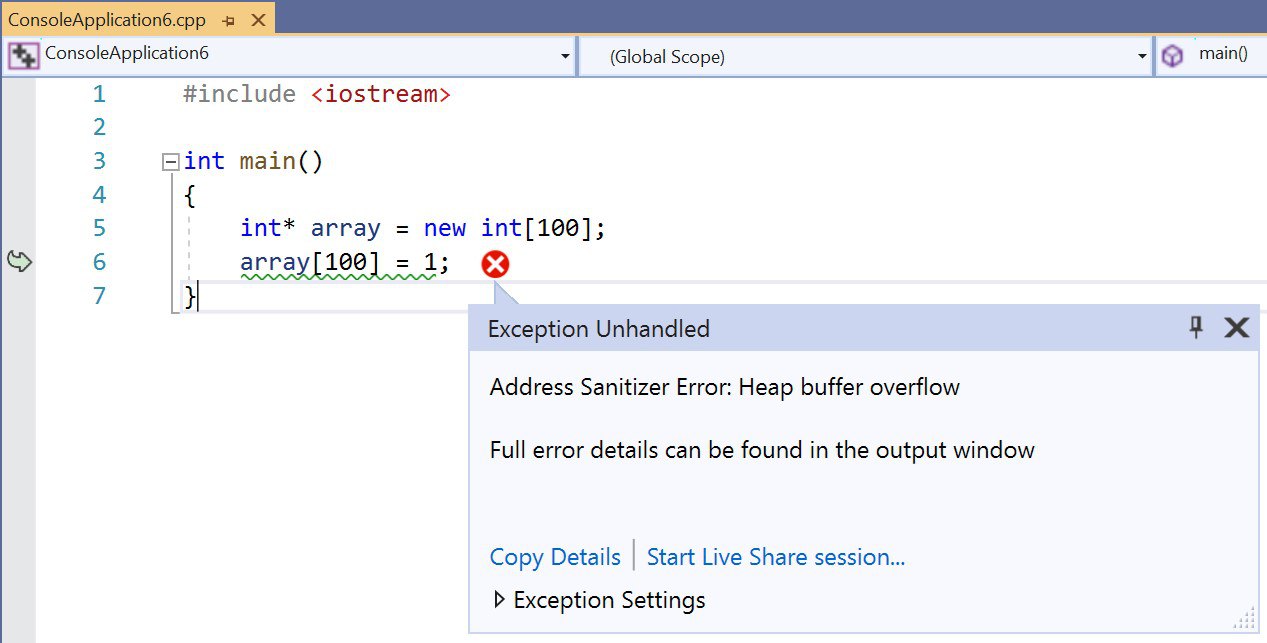Close the ConsoleApplication6.cpp tab

pos(258,20)
